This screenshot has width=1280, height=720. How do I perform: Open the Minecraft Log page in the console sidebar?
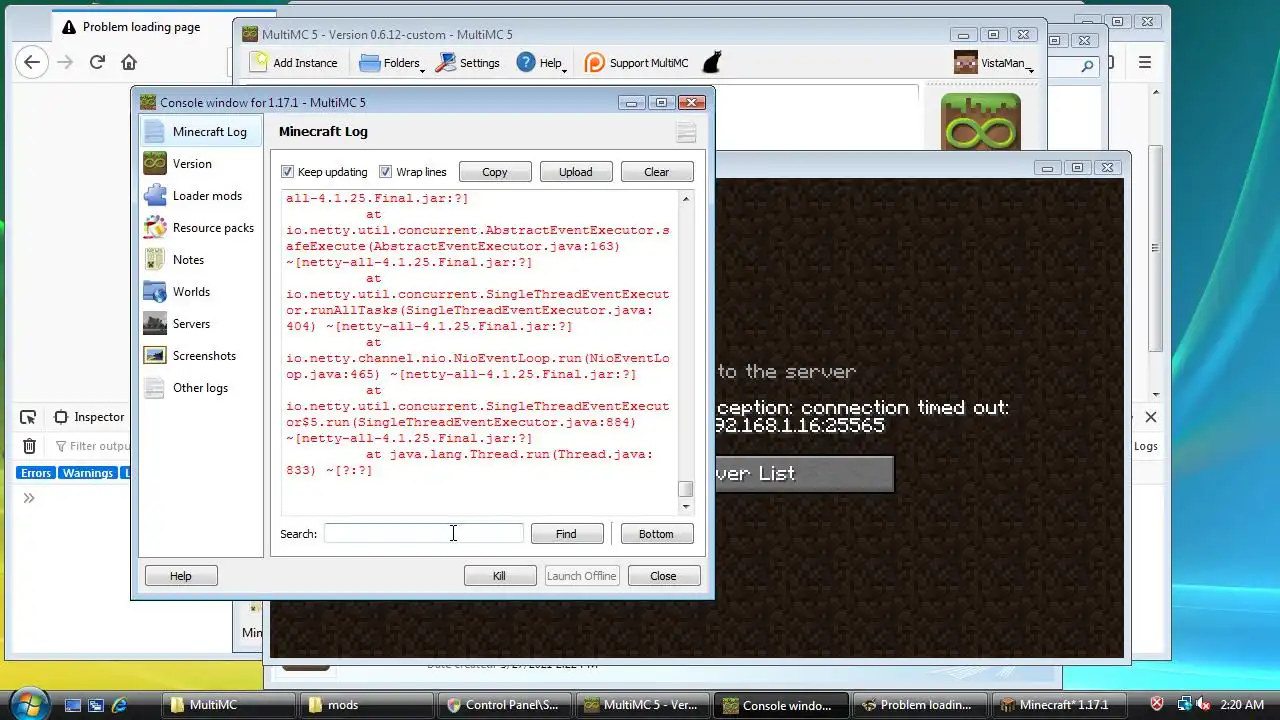[201, 131]
